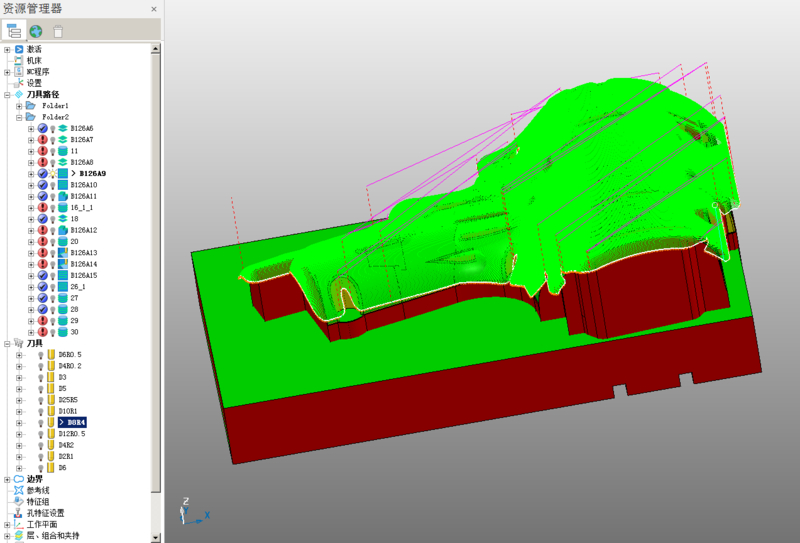Open the globe browser tab icon

tap(36, 30)
